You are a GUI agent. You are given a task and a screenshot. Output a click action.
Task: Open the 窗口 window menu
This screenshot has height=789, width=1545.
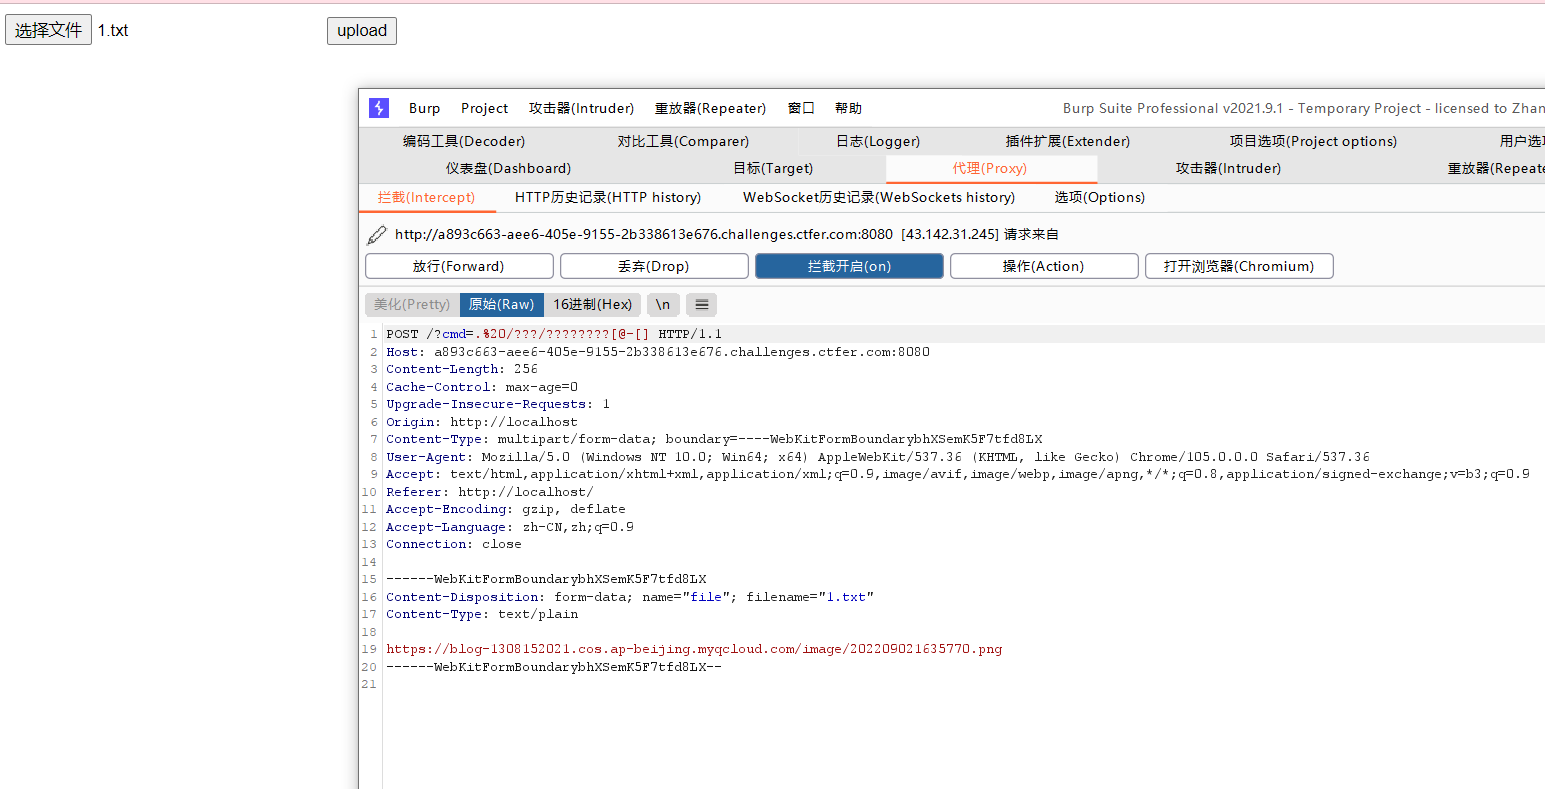click(x=801, y=108)
